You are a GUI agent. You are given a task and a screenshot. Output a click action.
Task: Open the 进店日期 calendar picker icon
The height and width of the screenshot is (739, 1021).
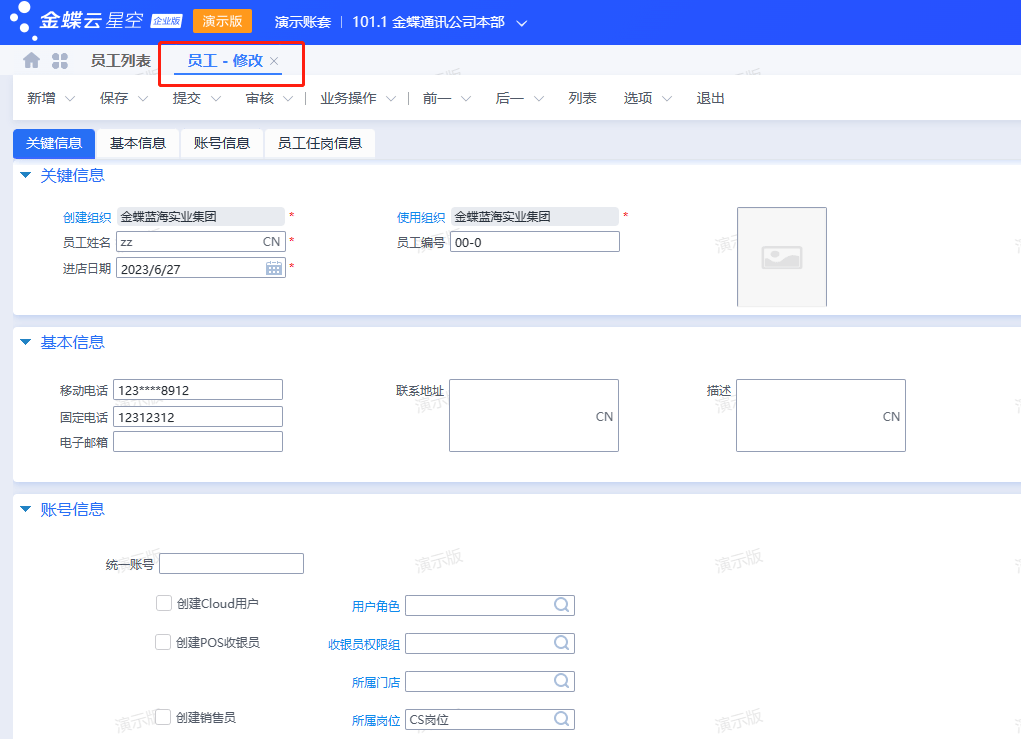point(274,267)
